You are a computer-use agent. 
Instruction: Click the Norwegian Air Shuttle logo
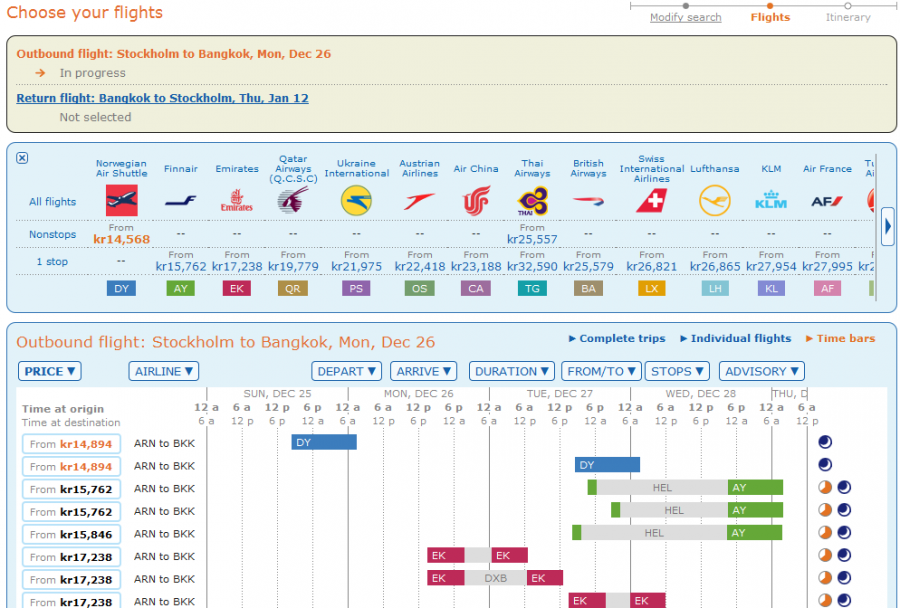(x=121, y=201)
